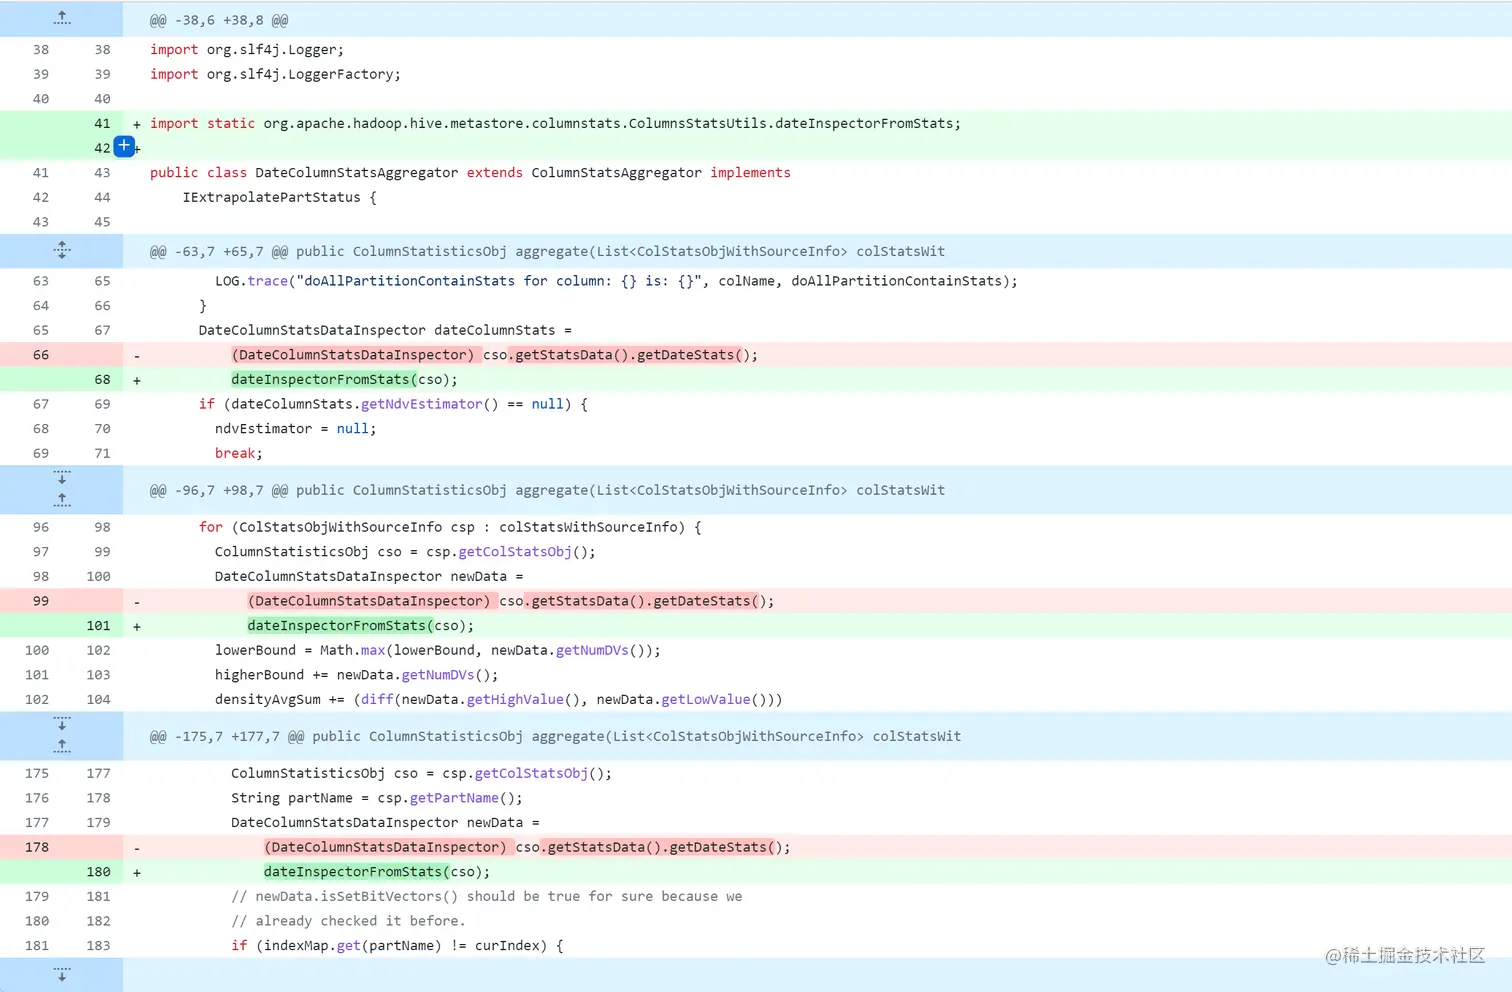Click the 'for (ColStatsObjWithSourceInfo csp' line
1512x992 pixels.
450,527
